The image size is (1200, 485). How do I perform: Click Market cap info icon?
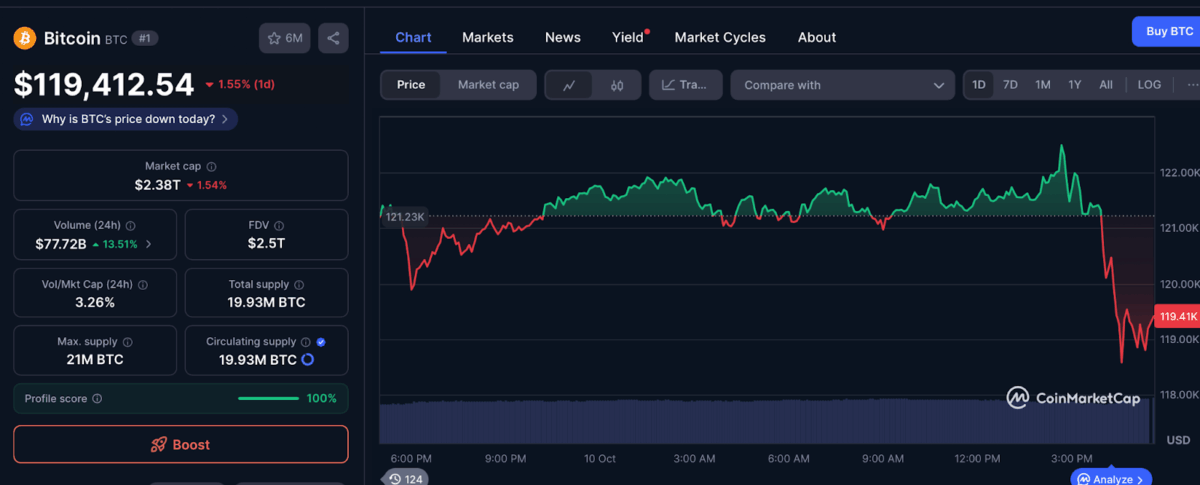[211, 167]
